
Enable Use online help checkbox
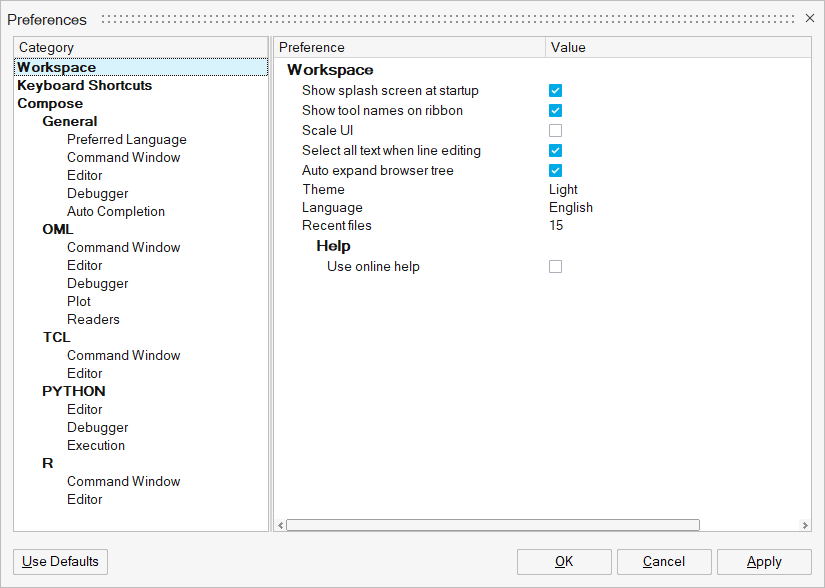(x=555, y=267)
